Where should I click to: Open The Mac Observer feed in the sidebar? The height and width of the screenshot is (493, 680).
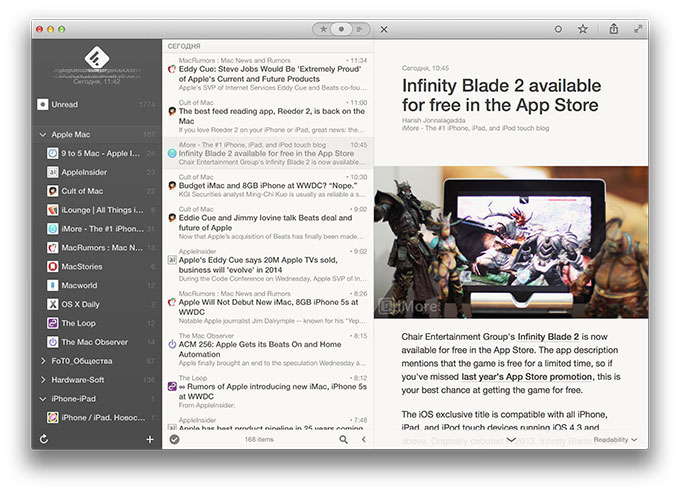point(97,342)
